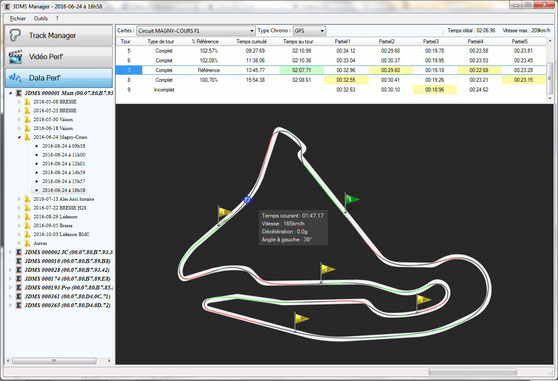Click the yellow sector flag 3
Image resolution: width=558 pixels, height=381 pixels.
click(x=327, y=272)
